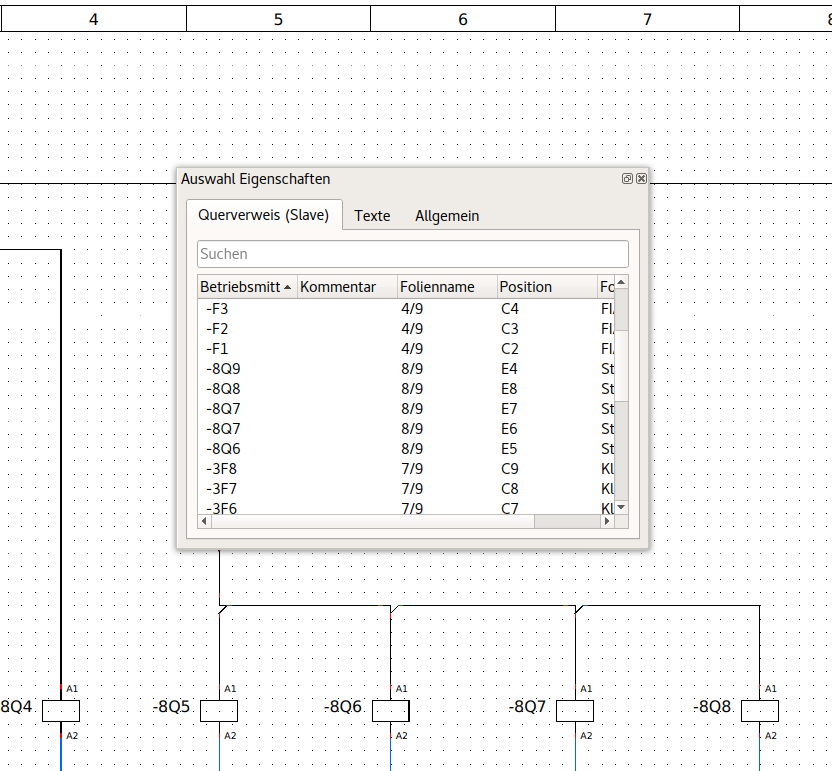Click the Suchen search field
Image resolution: width=832 pixels, height=771 pixels.
pyautogui.click(x=413, y=254)
